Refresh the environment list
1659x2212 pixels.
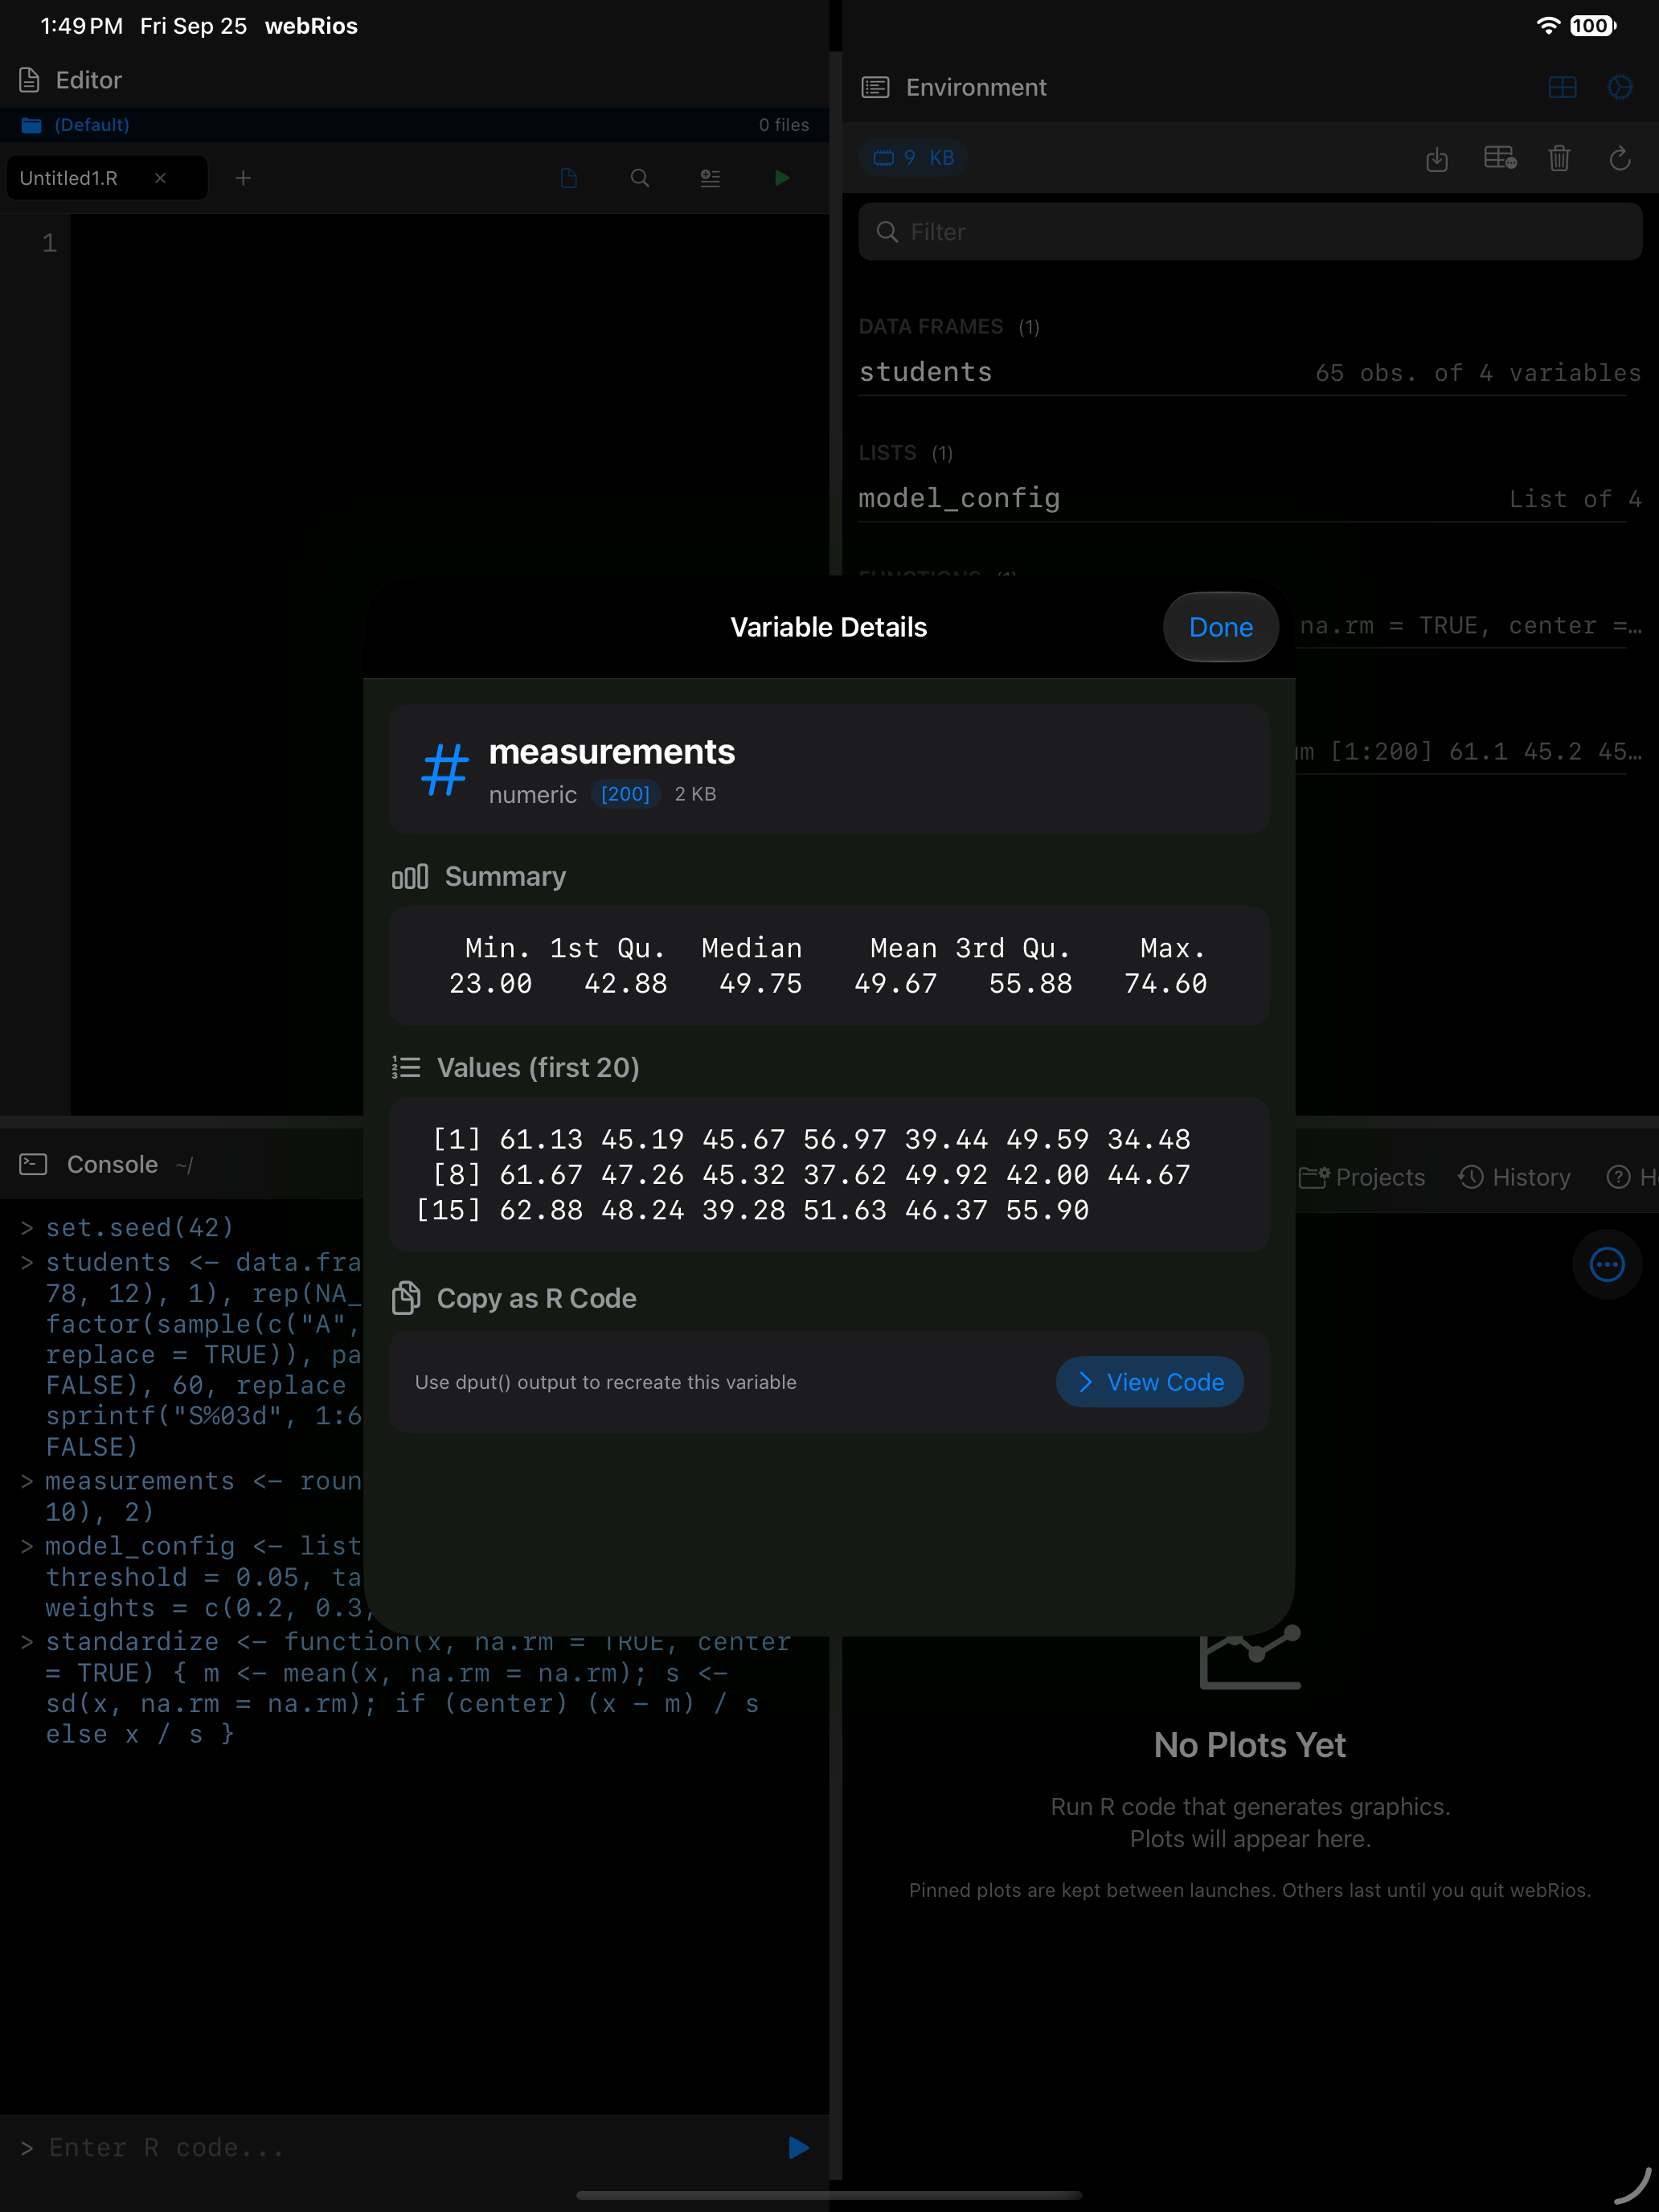tap(1620, 158)
